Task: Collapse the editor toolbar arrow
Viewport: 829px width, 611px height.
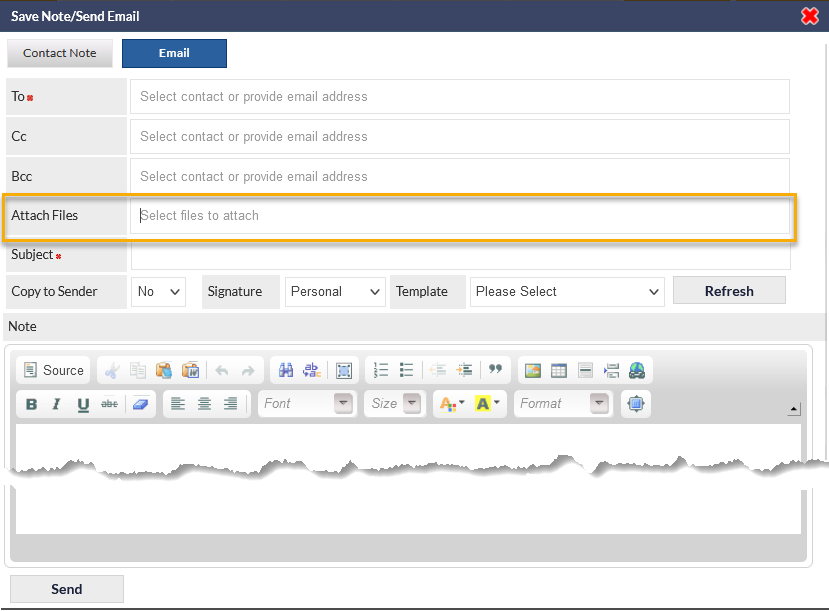Action: point(794,409)
